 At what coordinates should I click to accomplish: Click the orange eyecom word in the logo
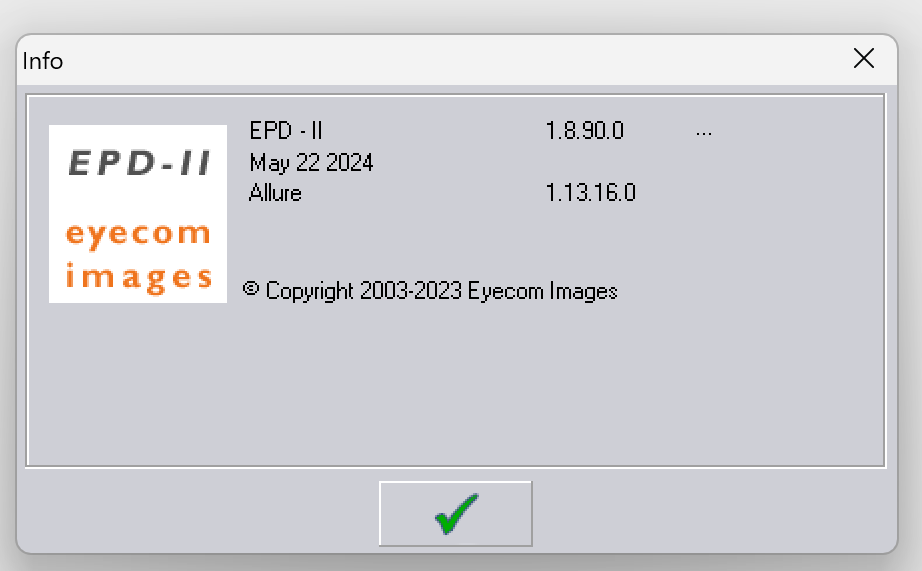[x=138, y=235]
